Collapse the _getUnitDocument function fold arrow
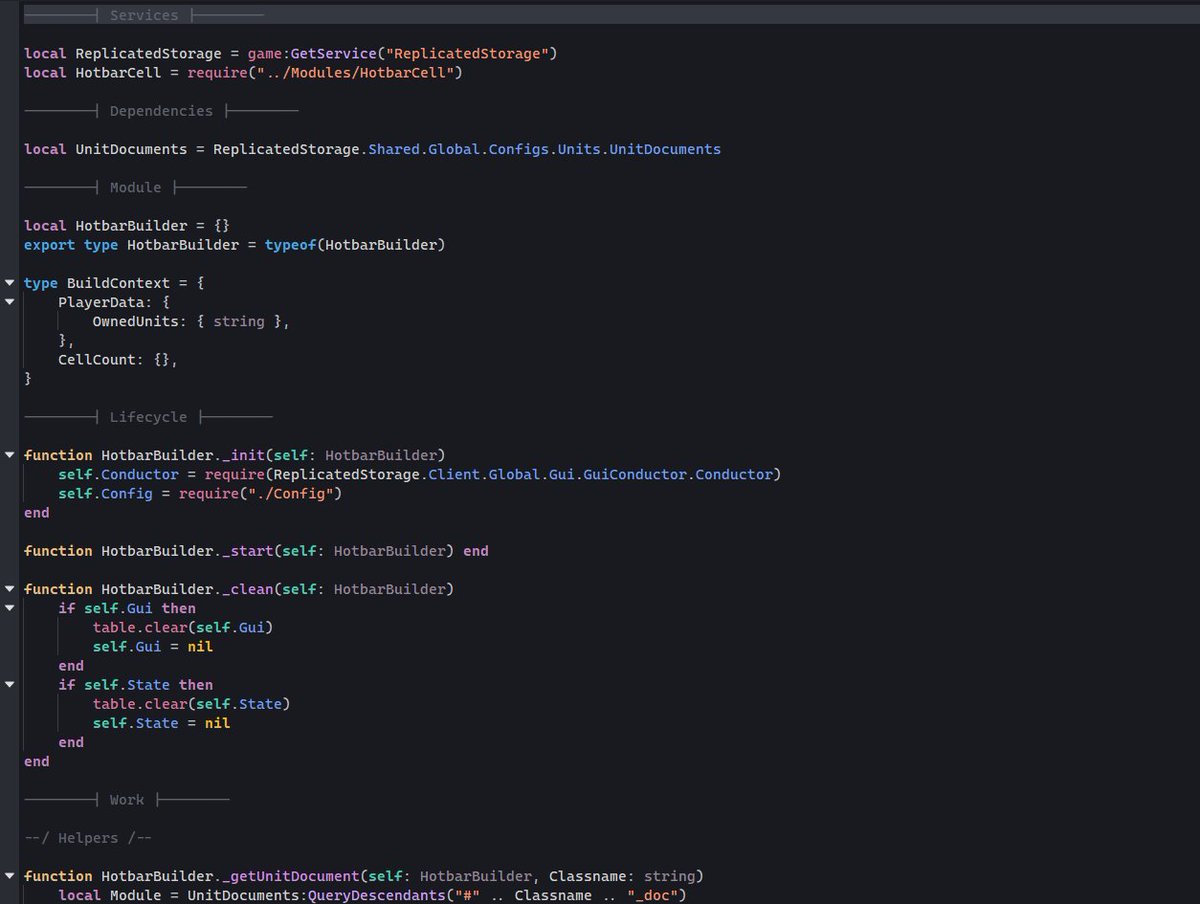This screenshot has width=1200, height=904. click(10, 876)
